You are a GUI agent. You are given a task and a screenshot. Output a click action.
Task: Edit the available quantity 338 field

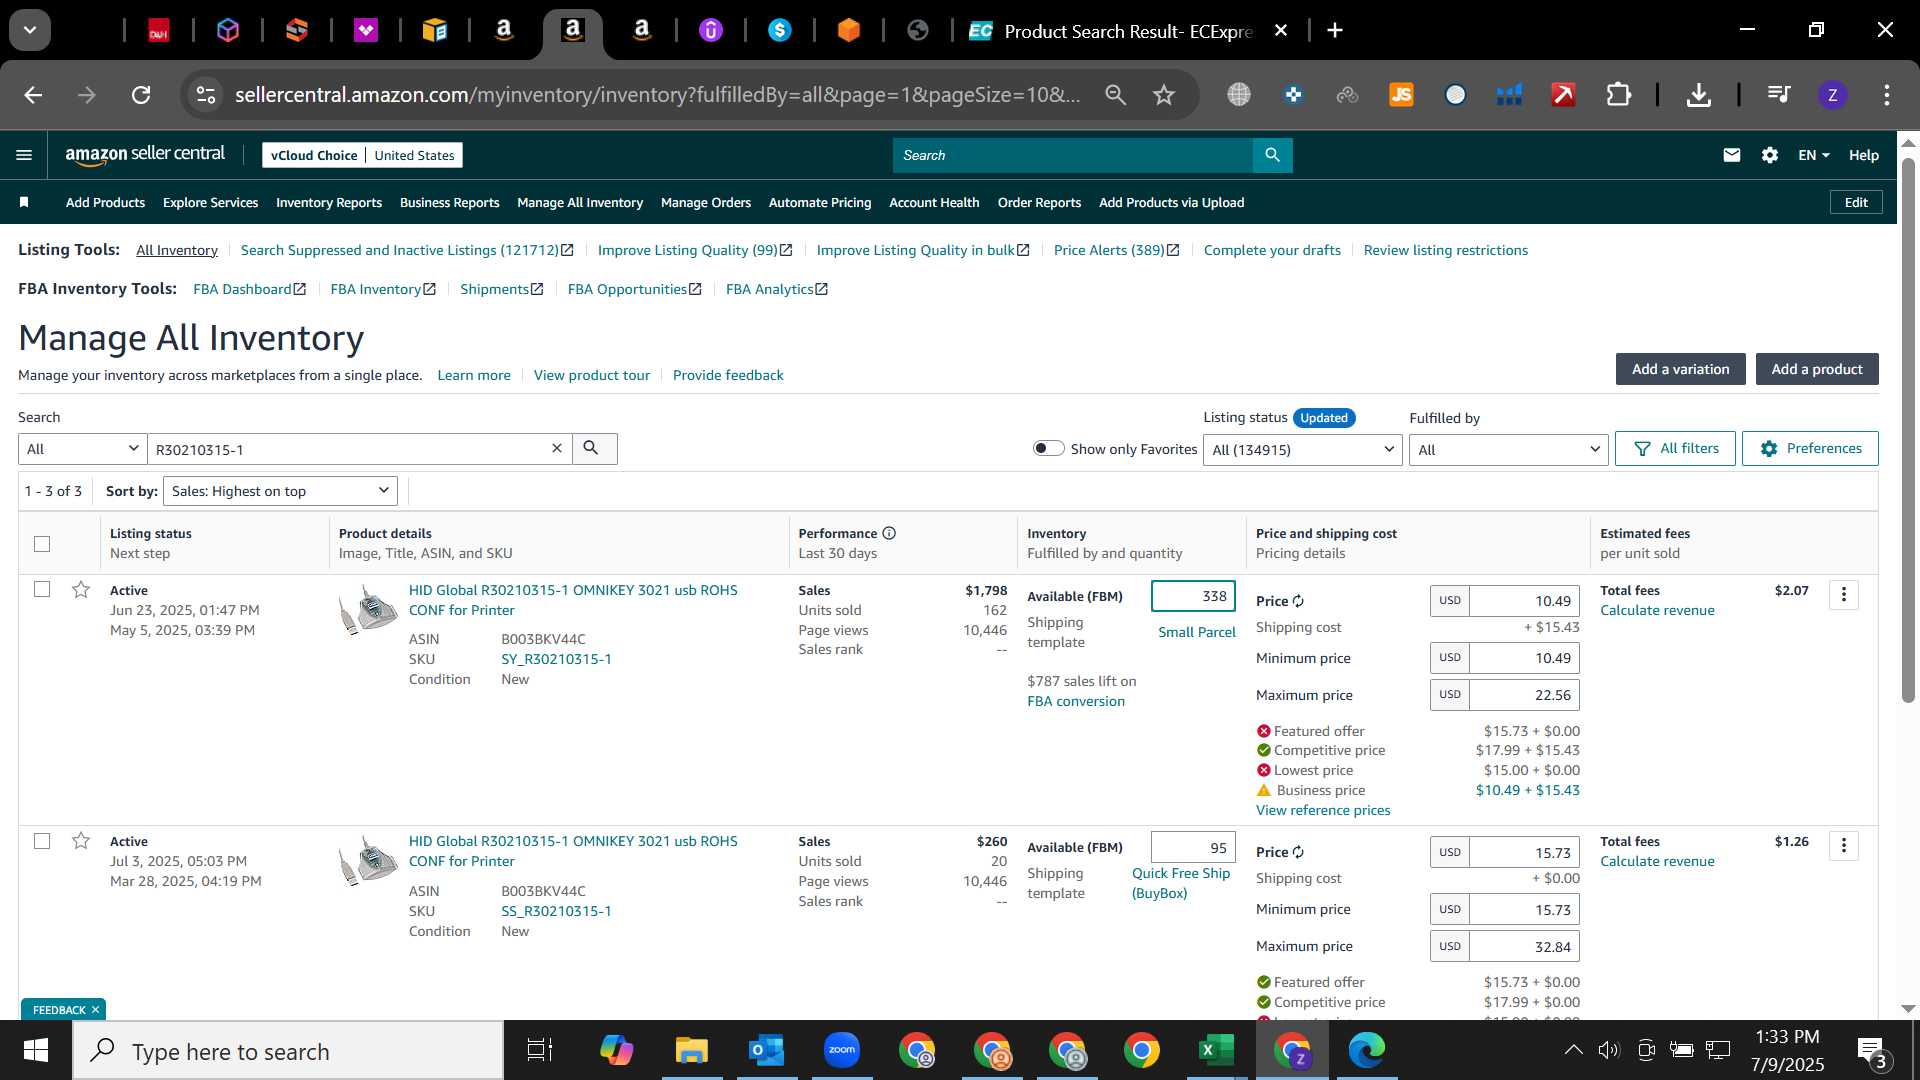click(1193, 596)
